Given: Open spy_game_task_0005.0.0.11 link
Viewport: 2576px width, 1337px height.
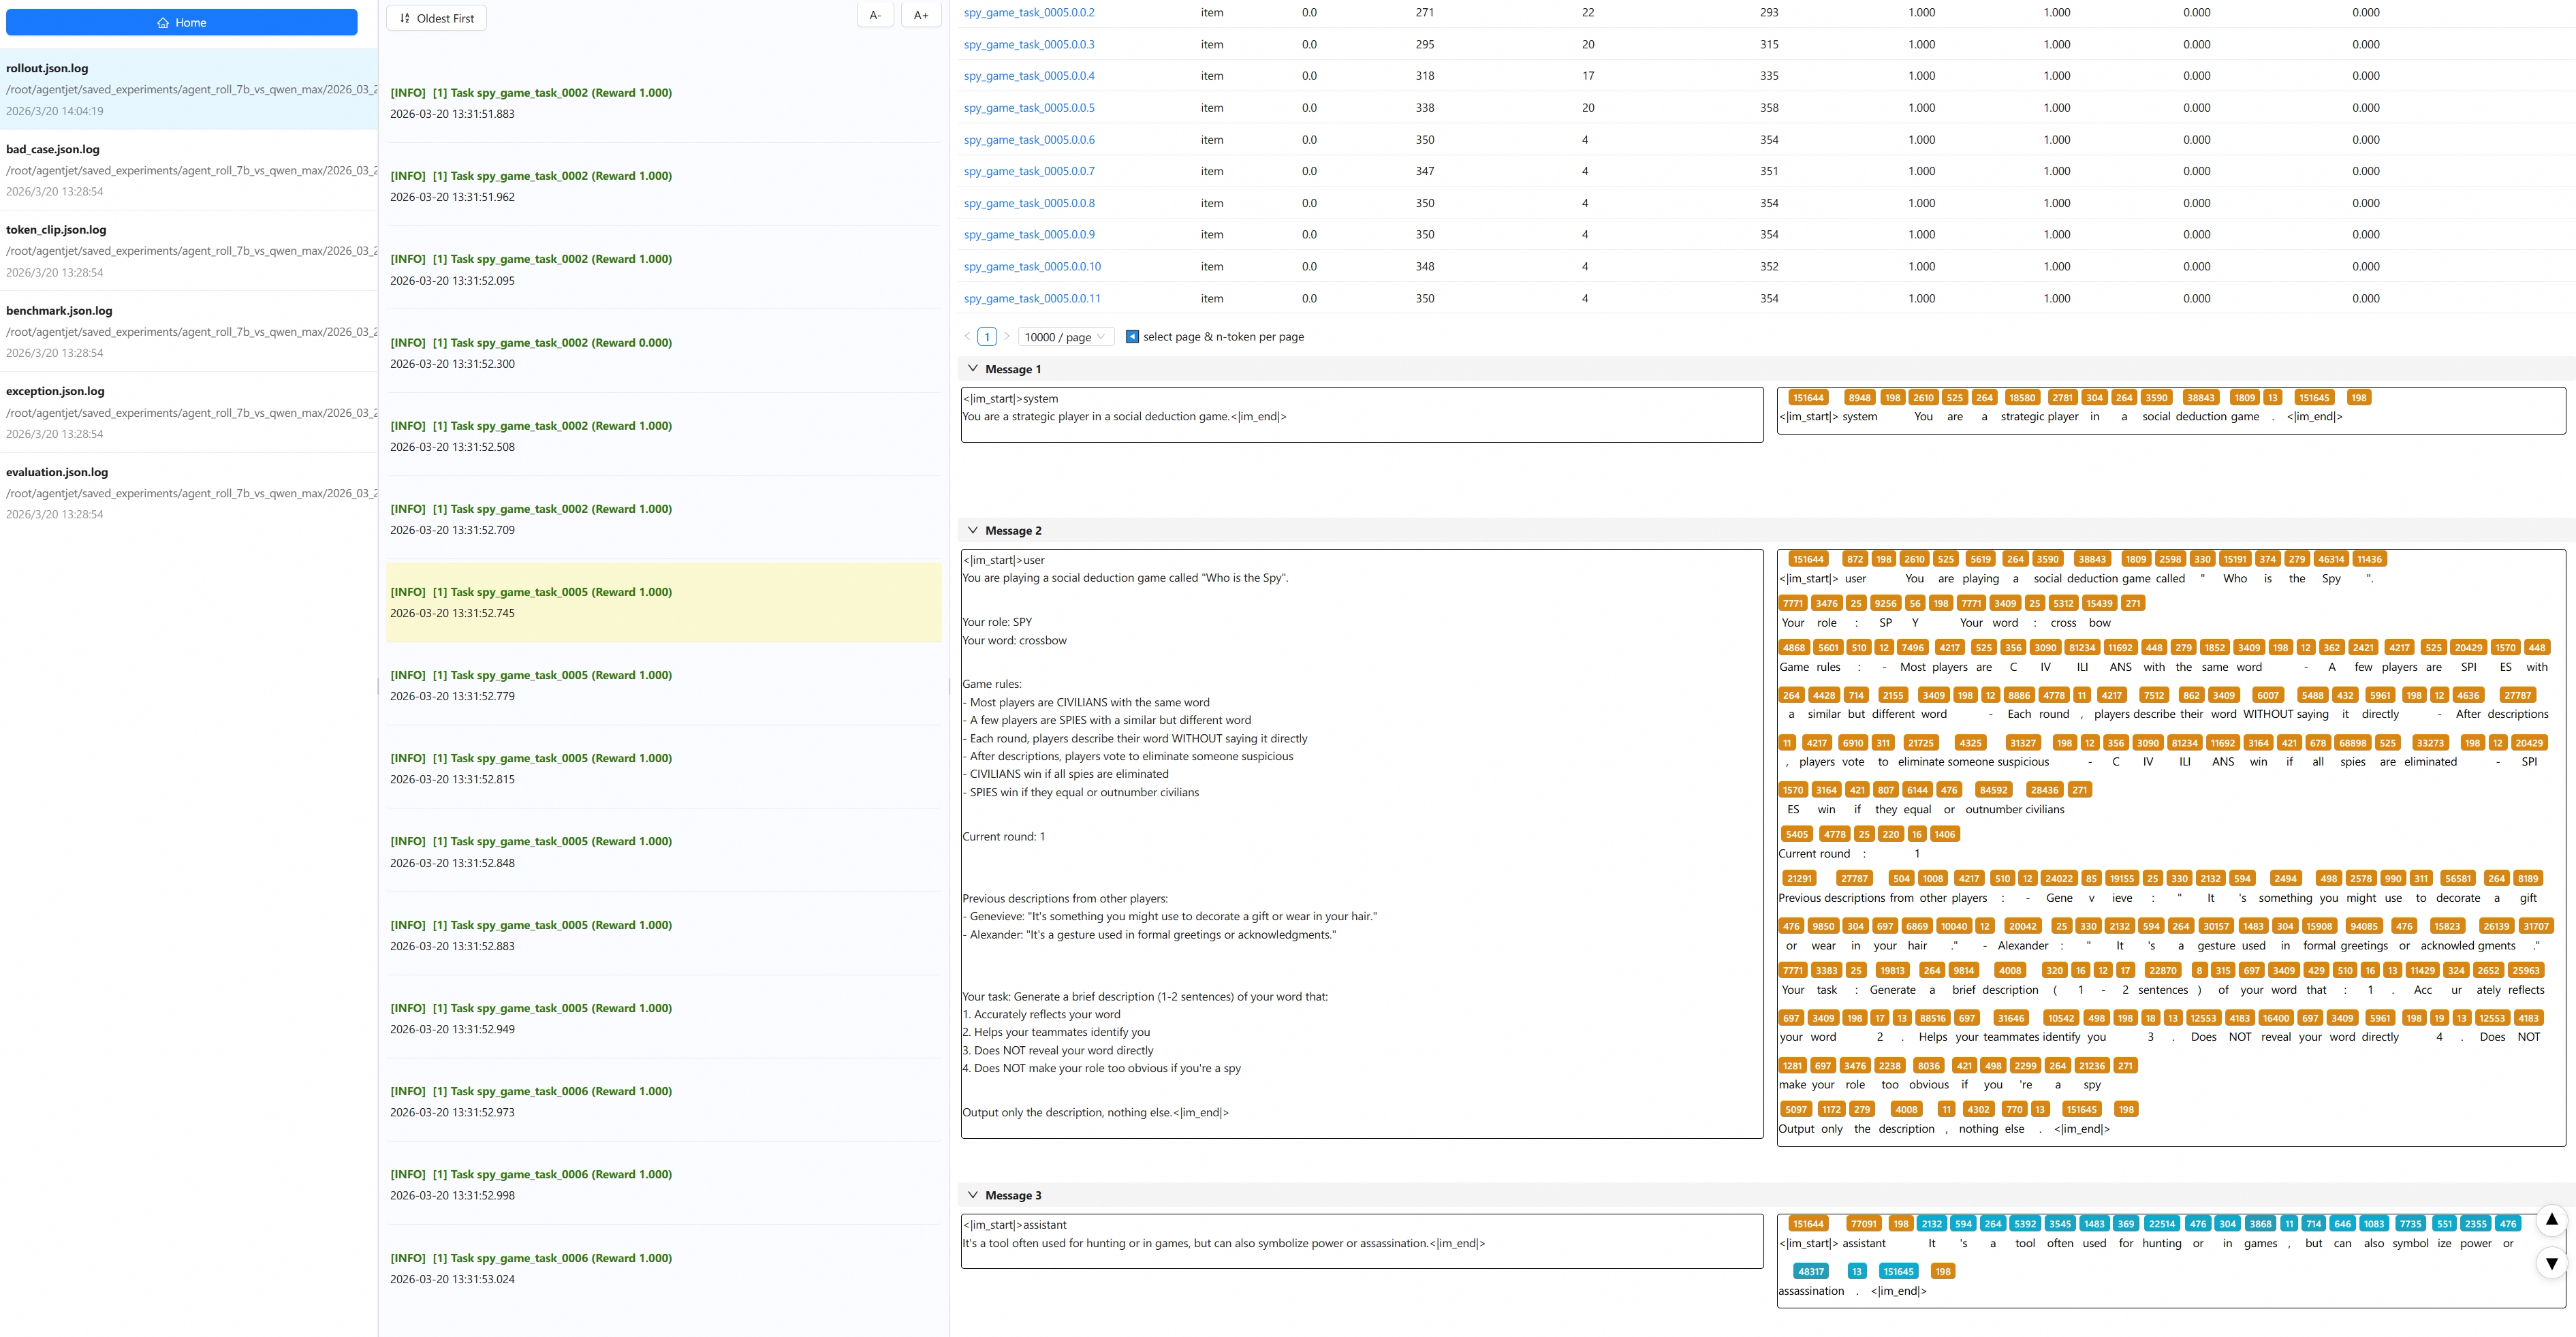Looking at the screenshot, I should click(1032, 299).
